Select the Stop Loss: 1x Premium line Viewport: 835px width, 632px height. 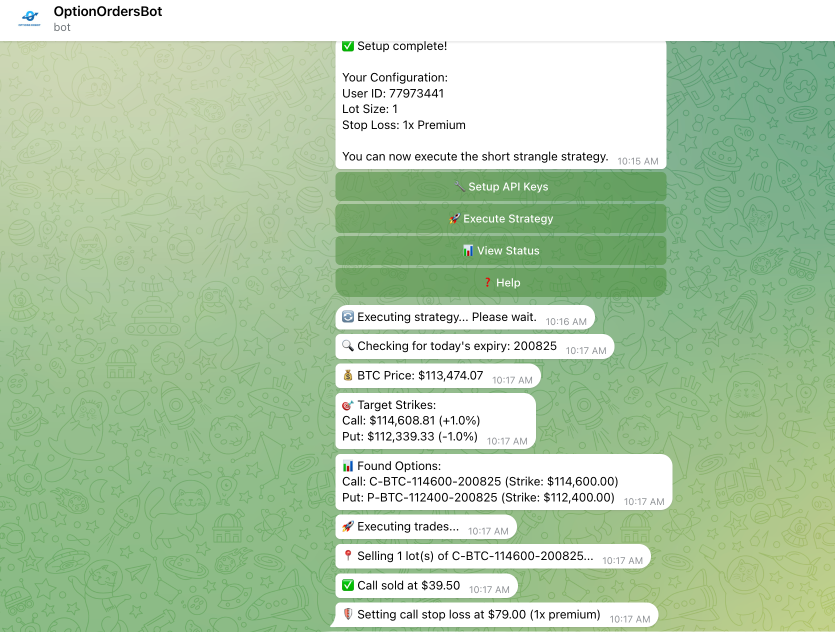tap(404, 125)
